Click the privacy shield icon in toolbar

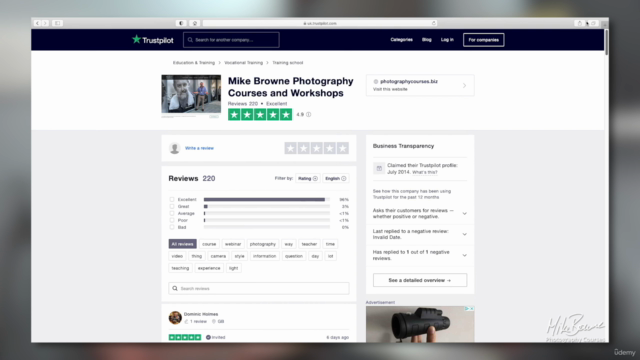click(x=181, y=23)
